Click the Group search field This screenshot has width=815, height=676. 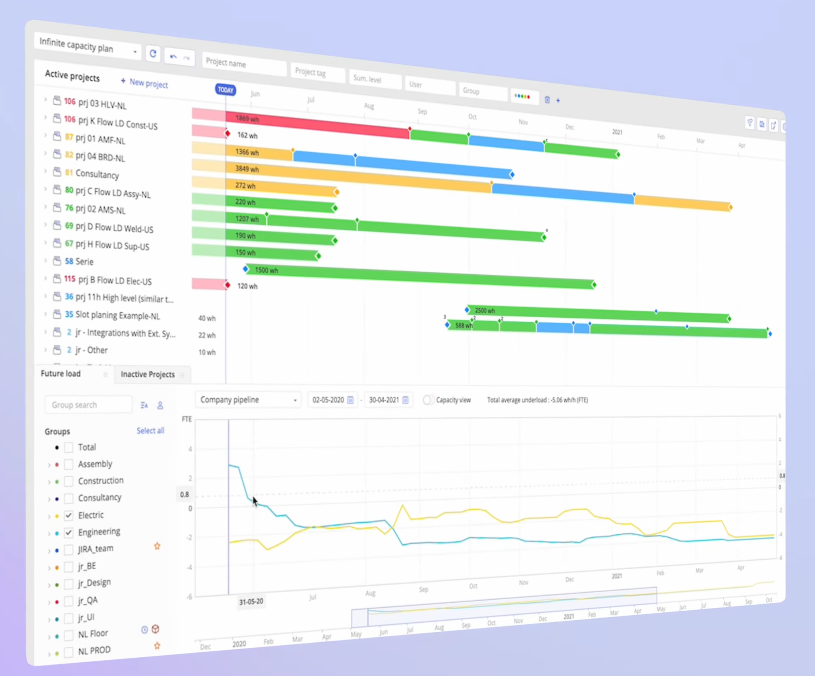click(x=88, y=405)
